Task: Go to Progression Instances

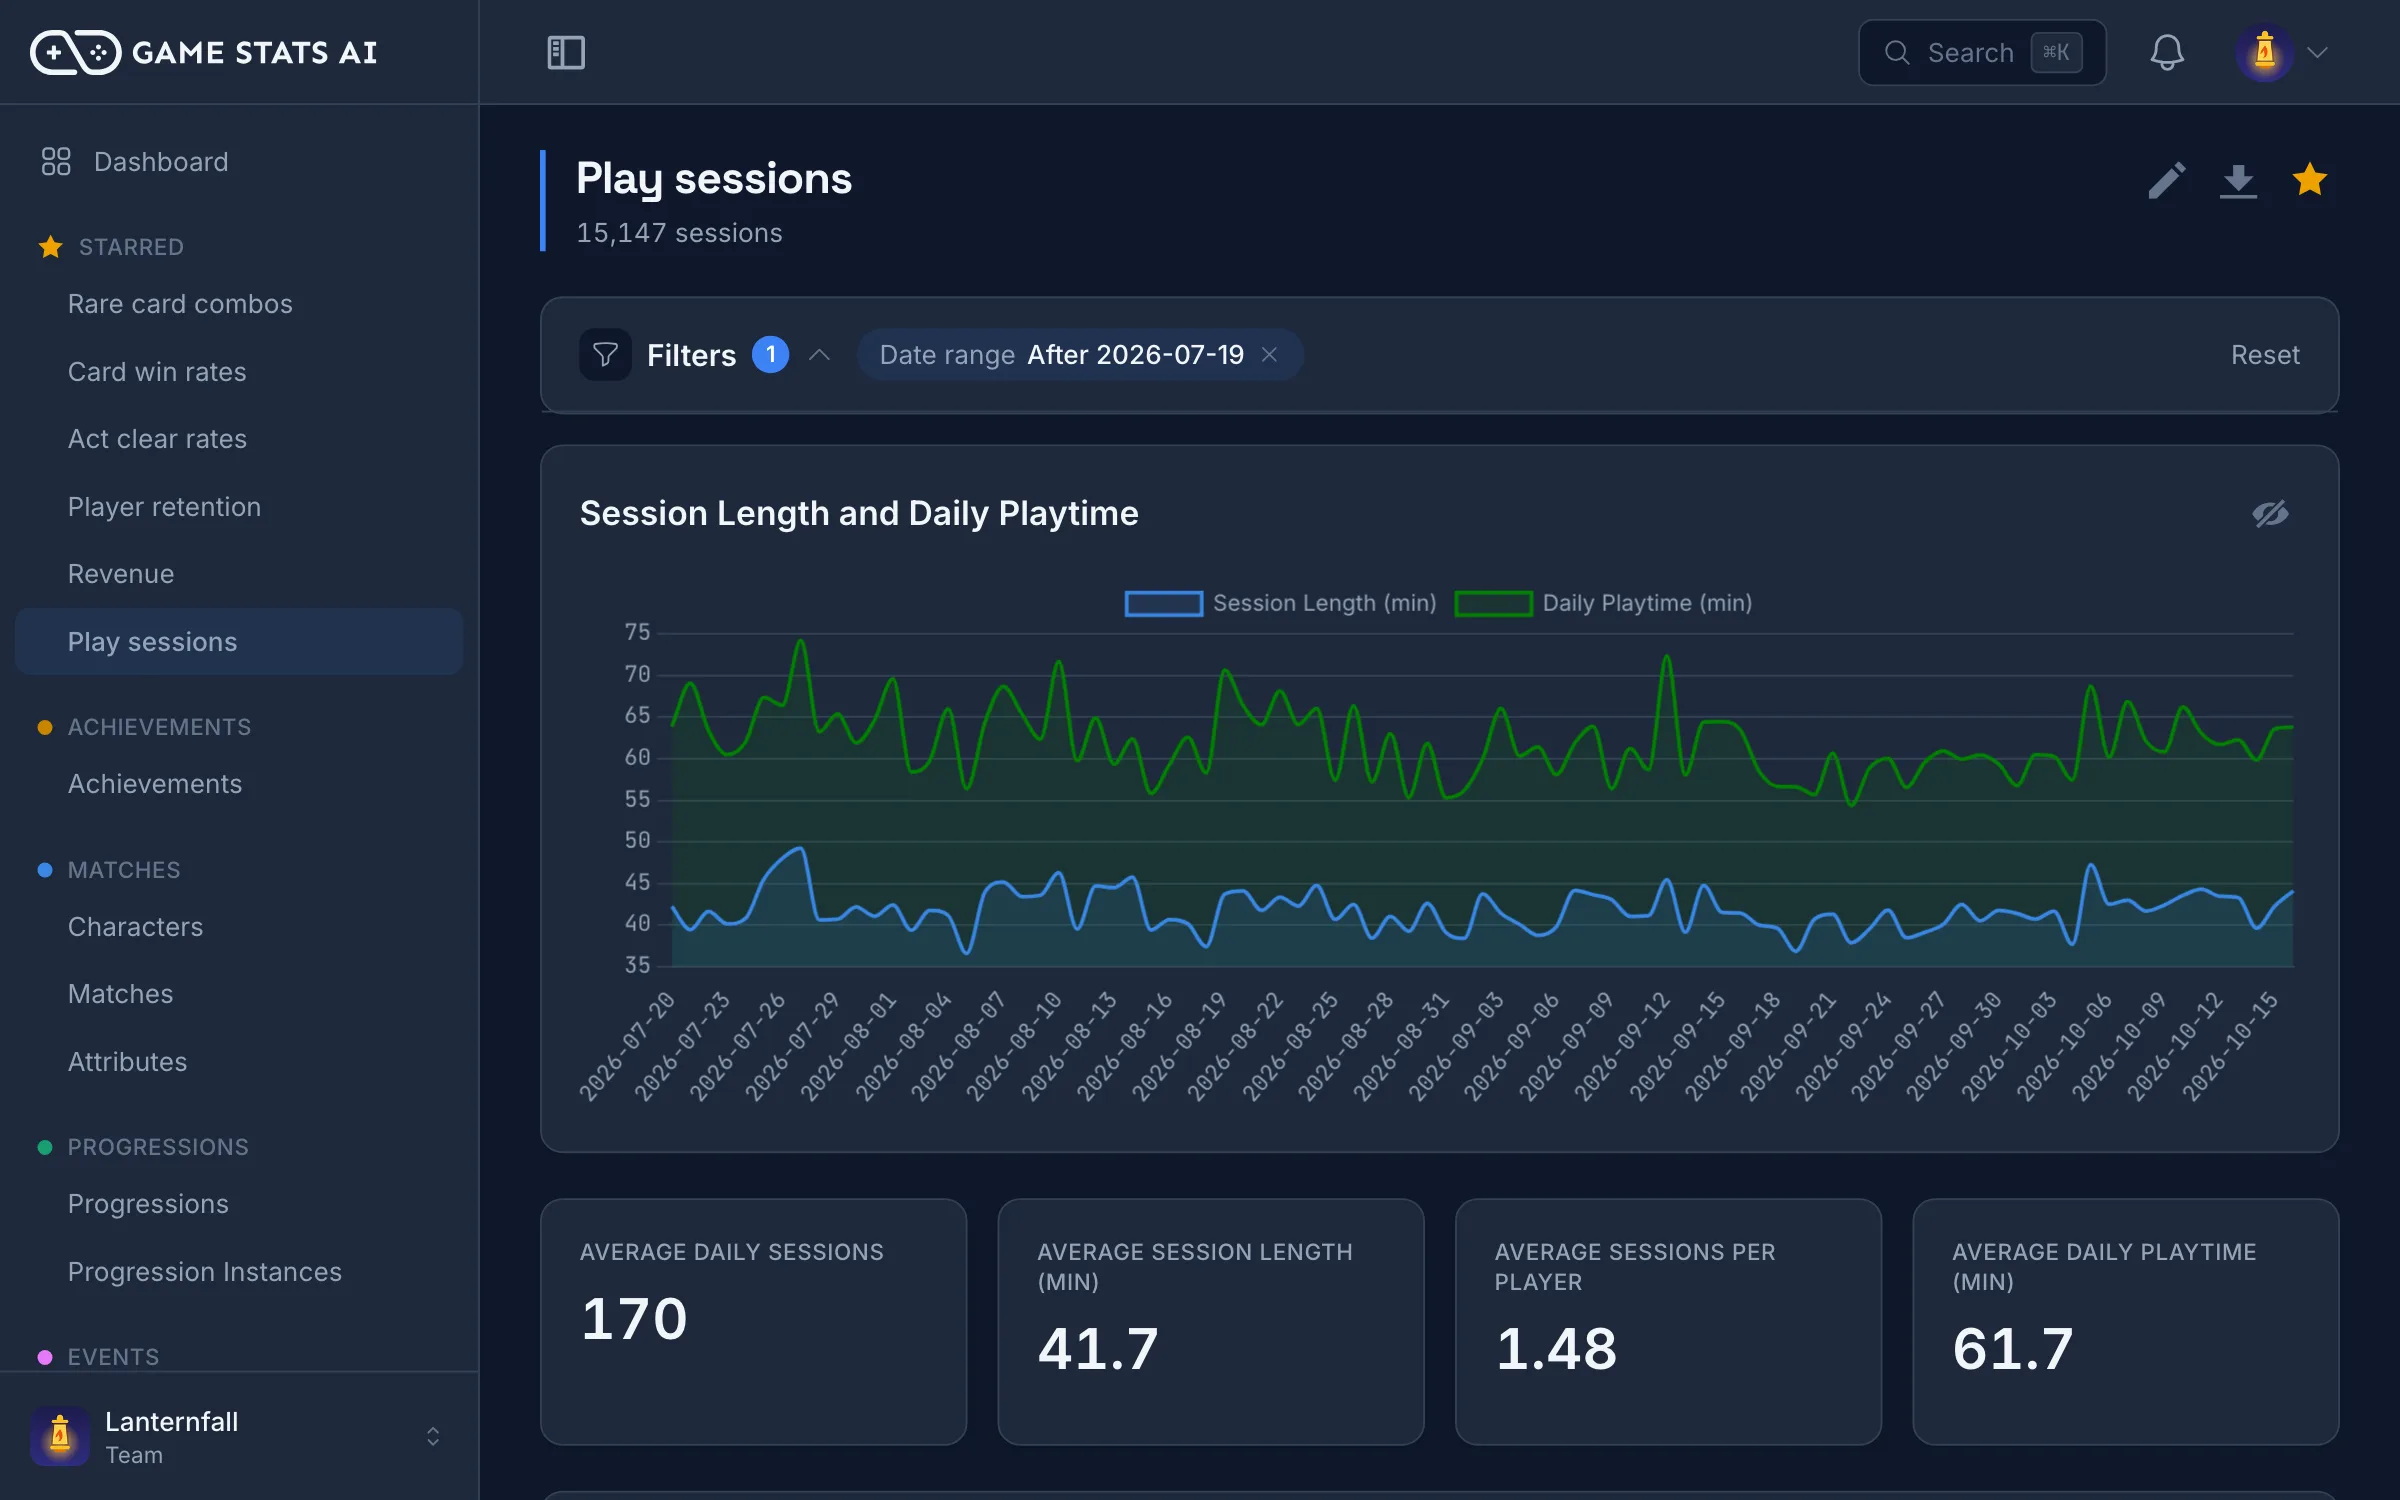Action: coord(240,1272)
